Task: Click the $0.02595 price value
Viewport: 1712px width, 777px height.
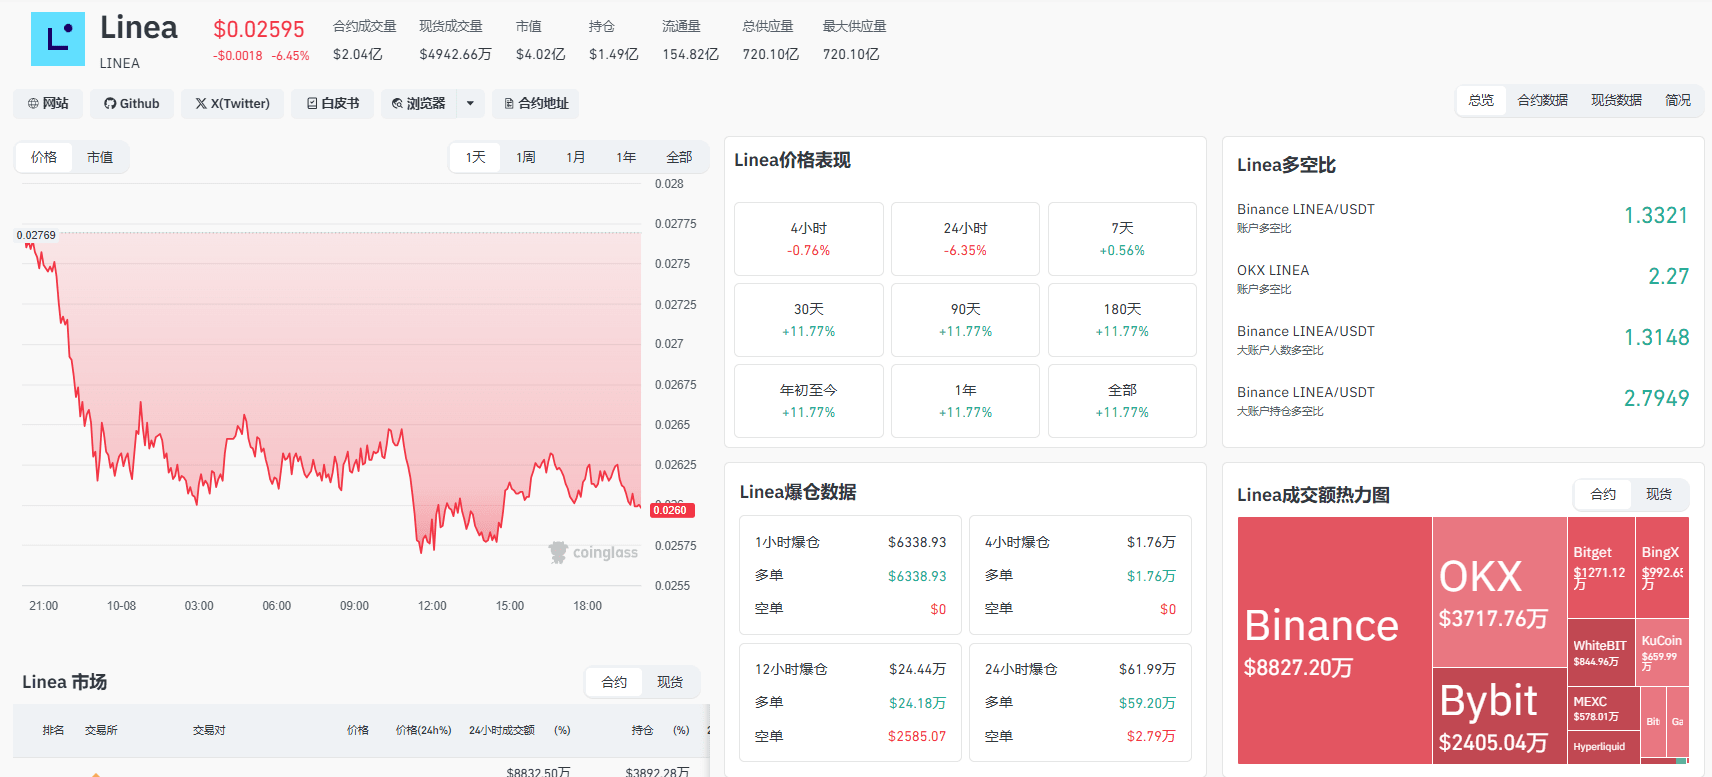Action: [x=259, y=29]
